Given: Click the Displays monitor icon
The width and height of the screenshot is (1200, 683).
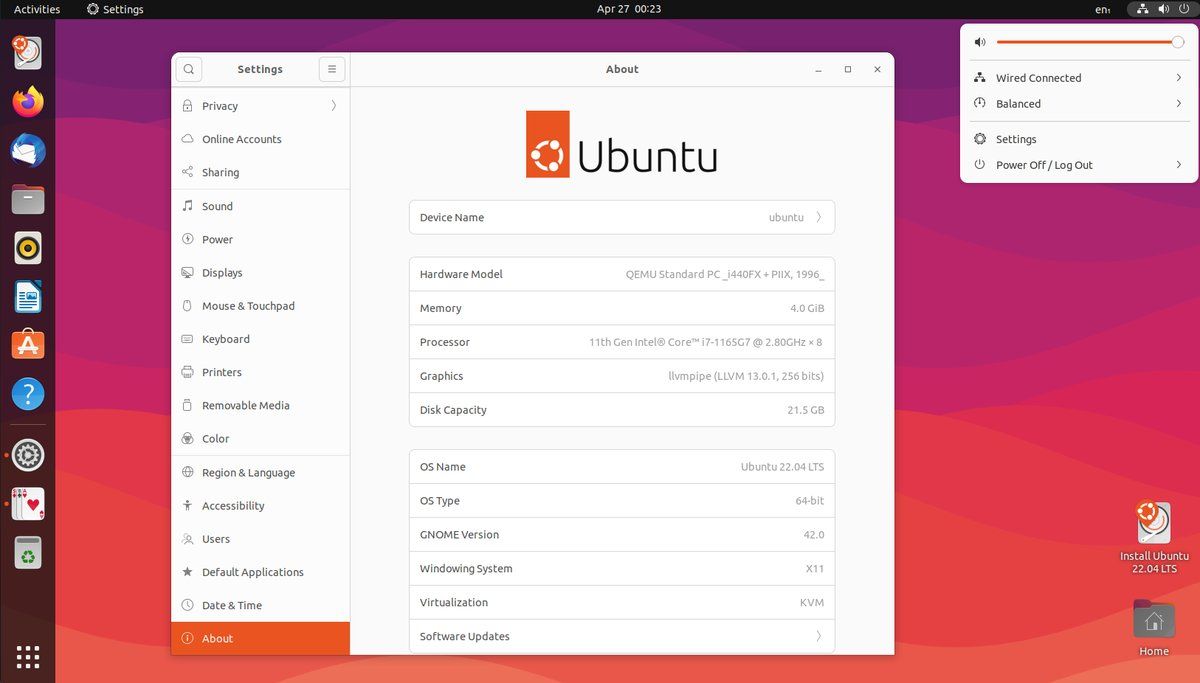Looking at the screenshot, I should [187, 272].
